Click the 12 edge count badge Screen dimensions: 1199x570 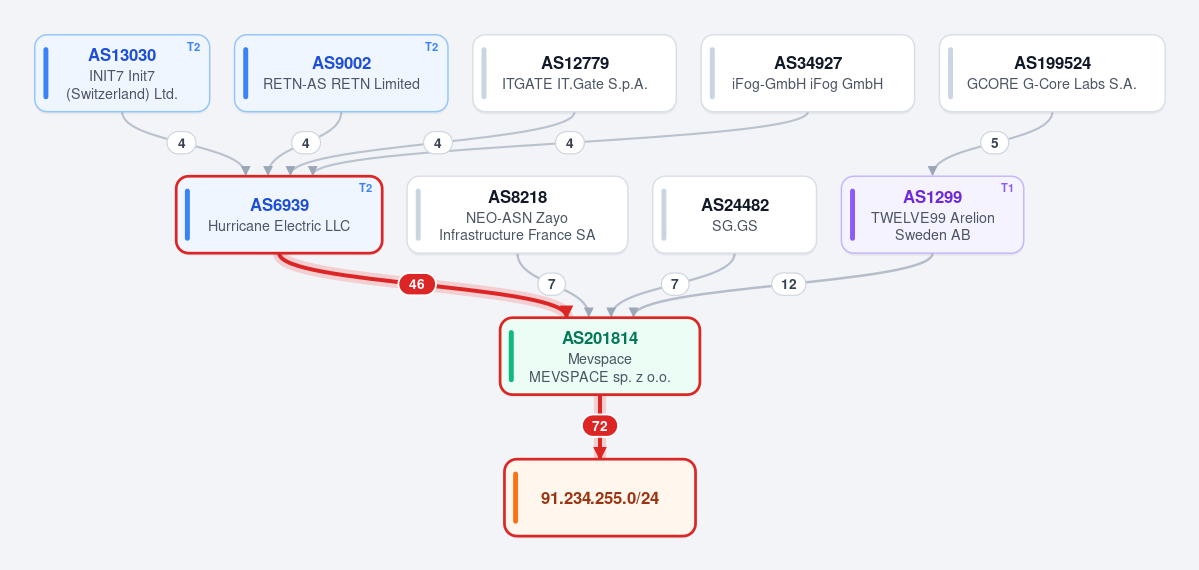click(789, 285)
